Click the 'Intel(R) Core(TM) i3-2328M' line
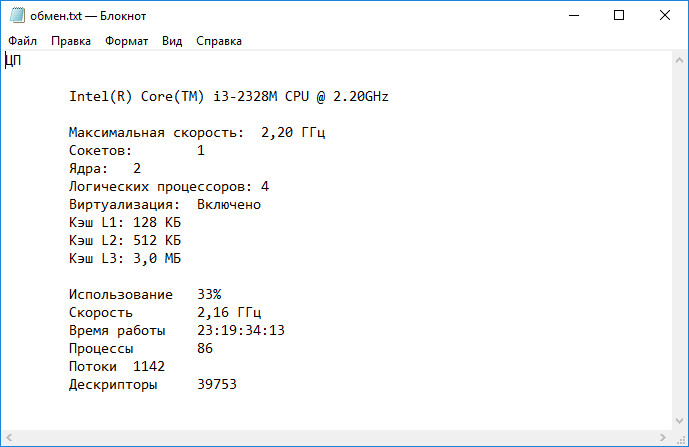 (x=228, y=96)
